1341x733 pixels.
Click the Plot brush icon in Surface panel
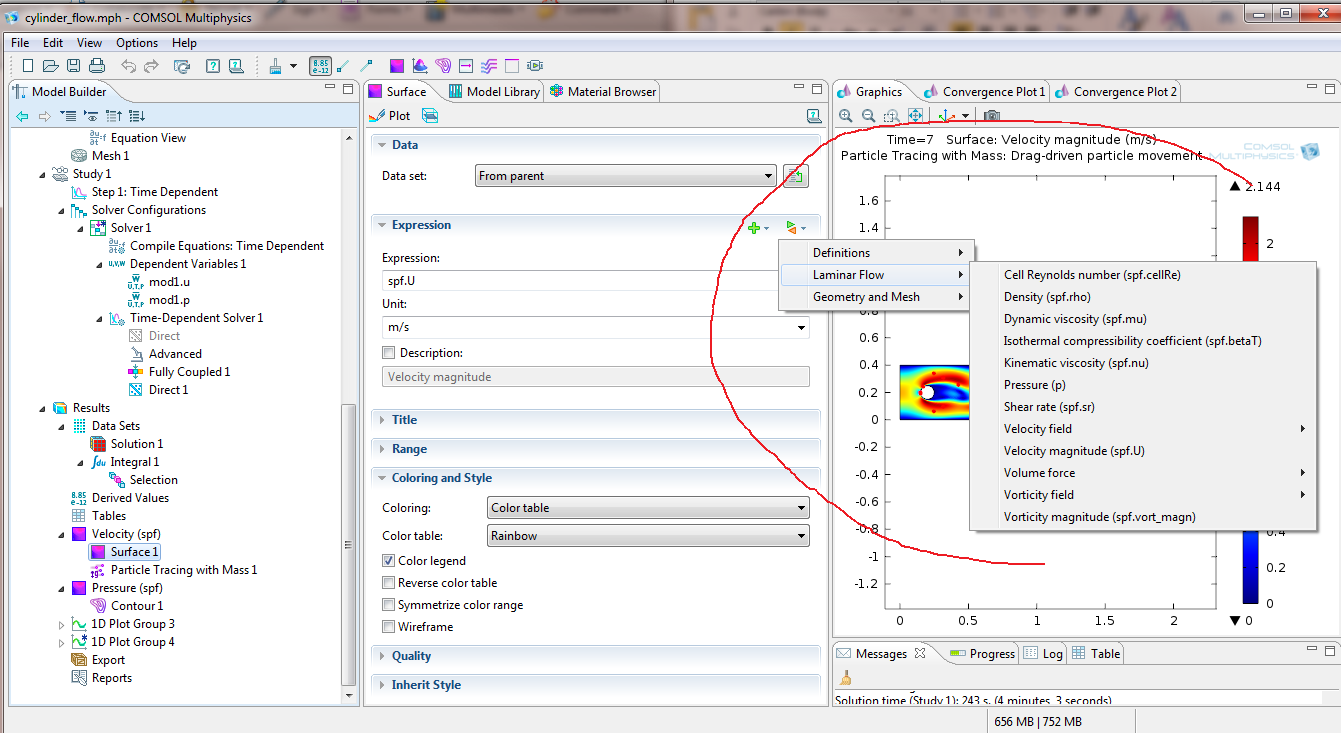tap(378, 116)
